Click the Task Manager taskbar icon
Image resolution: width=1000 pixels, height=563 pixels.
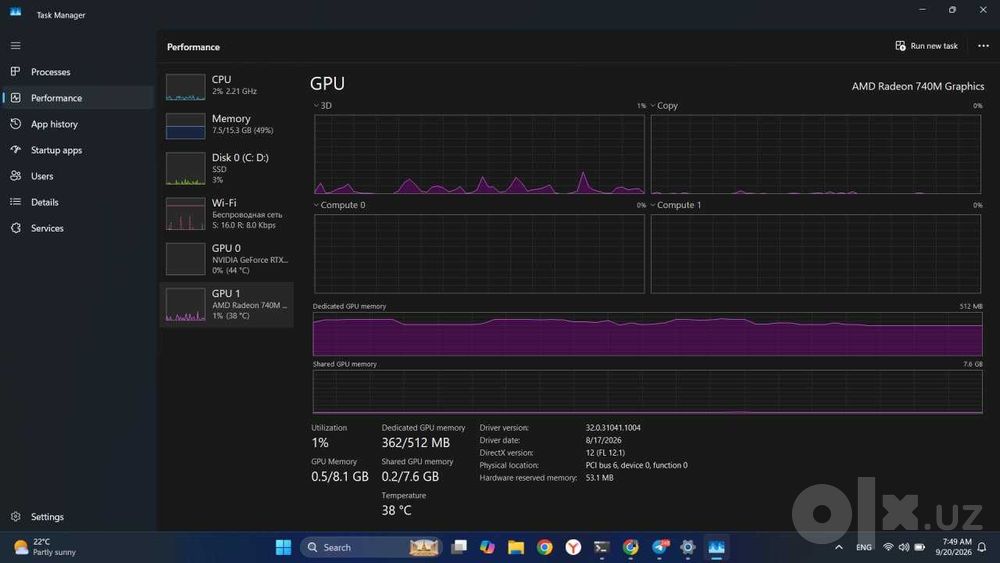(716, 547)
